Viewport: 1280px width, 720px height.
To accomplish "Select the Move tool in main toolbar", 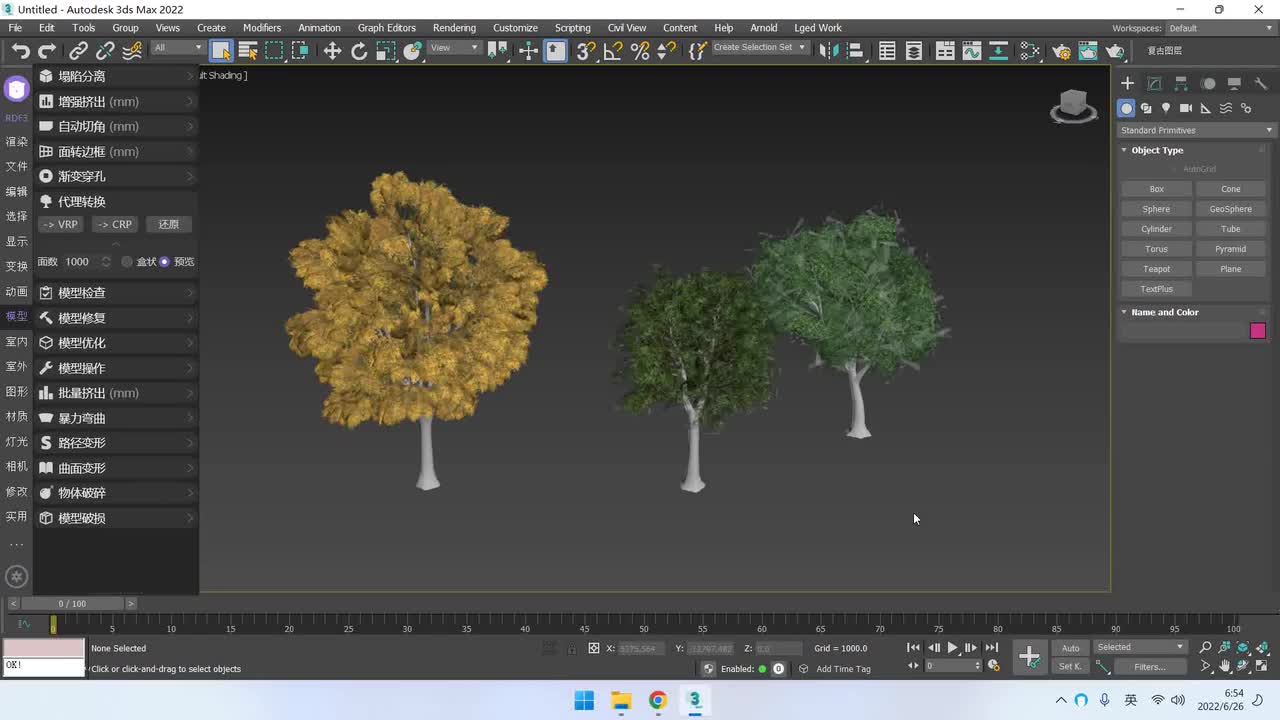I will pyautogui.click(x=332, y=51).
